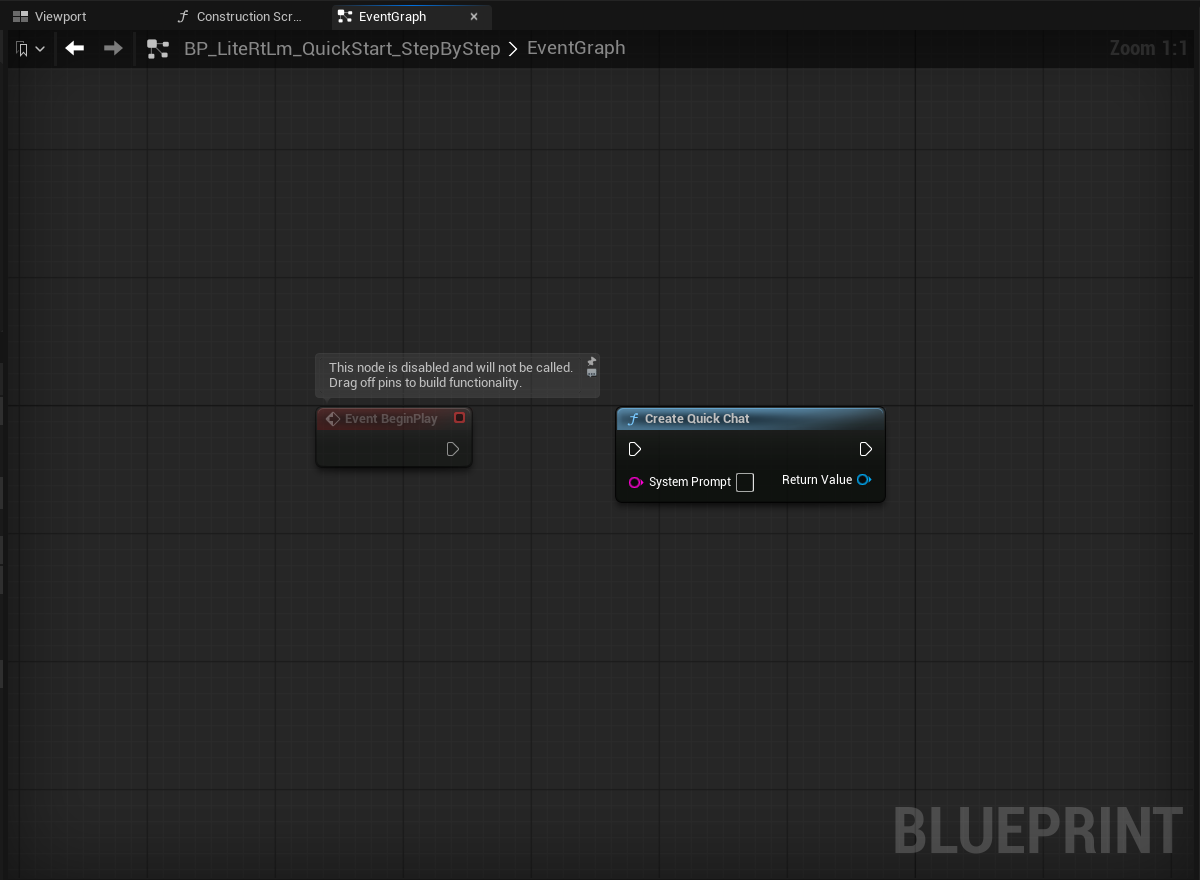Click the EventGraph breadcrumb label
The image size is (1200, 880).
(x=576, y=48)
